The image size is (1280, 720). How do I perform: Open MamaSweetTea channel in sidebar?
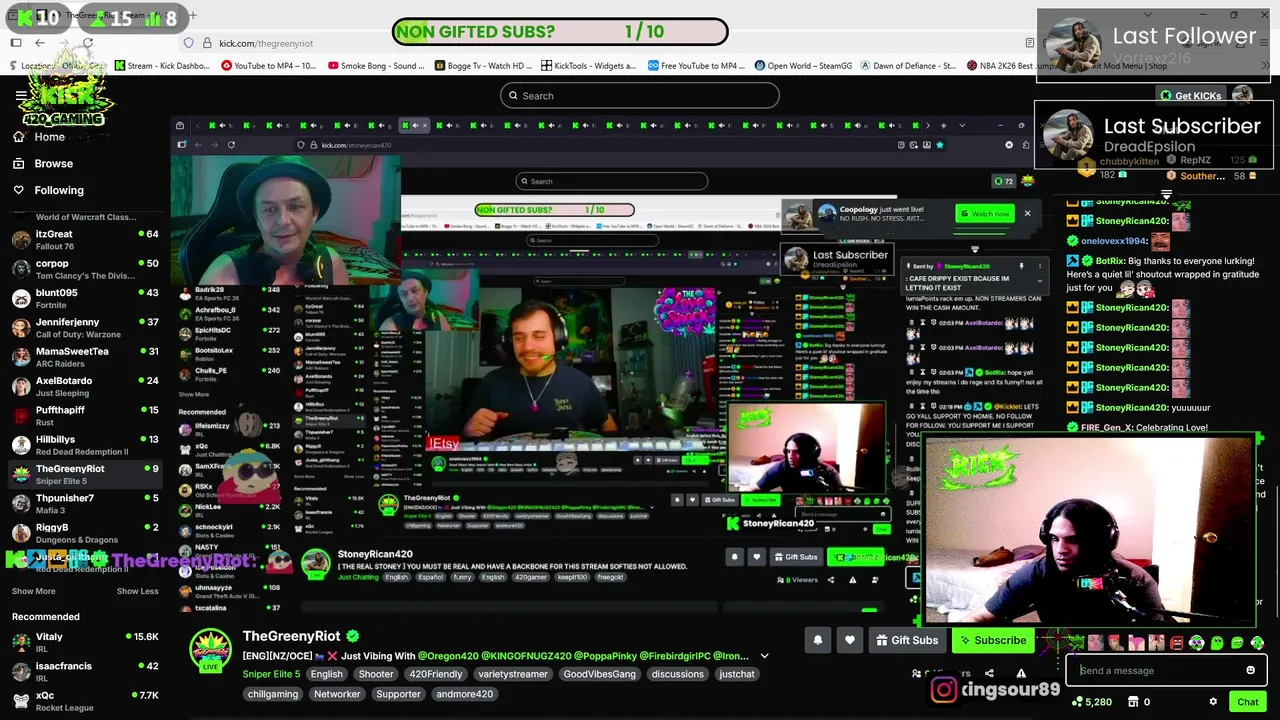pyautogui.click(x=84, y=356)
